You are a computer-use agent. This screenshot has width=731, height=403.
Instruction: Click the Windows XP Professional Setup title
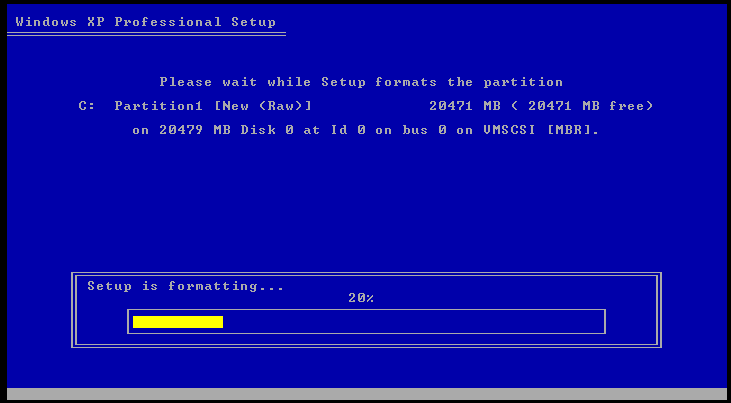pos(145,22)
